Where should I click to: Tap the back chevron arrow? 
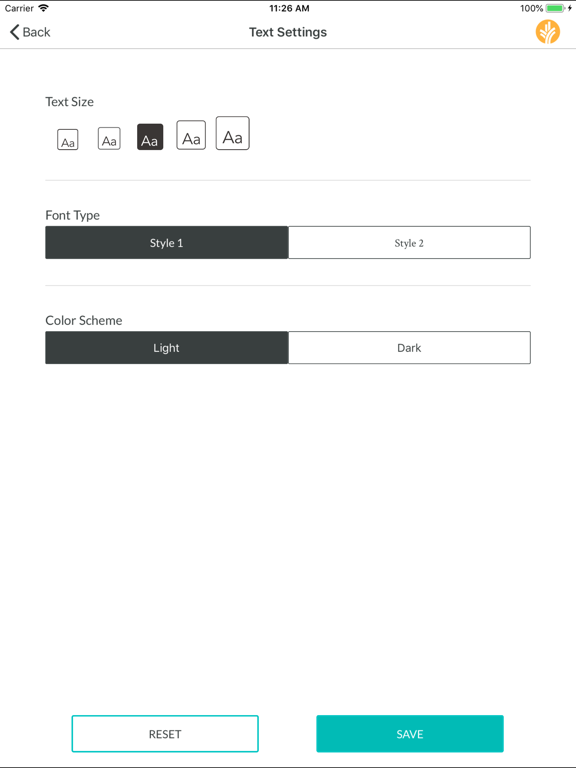(x=14, y=32)
